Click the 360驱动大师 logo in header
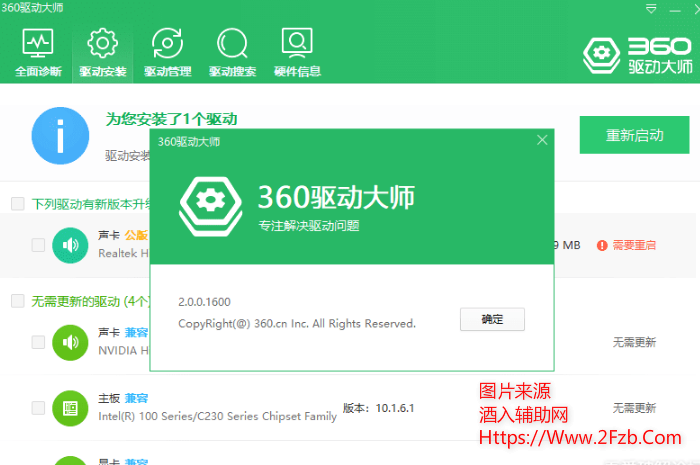The width and height of the screenshot is (700, 465). [x=638, y=55]
